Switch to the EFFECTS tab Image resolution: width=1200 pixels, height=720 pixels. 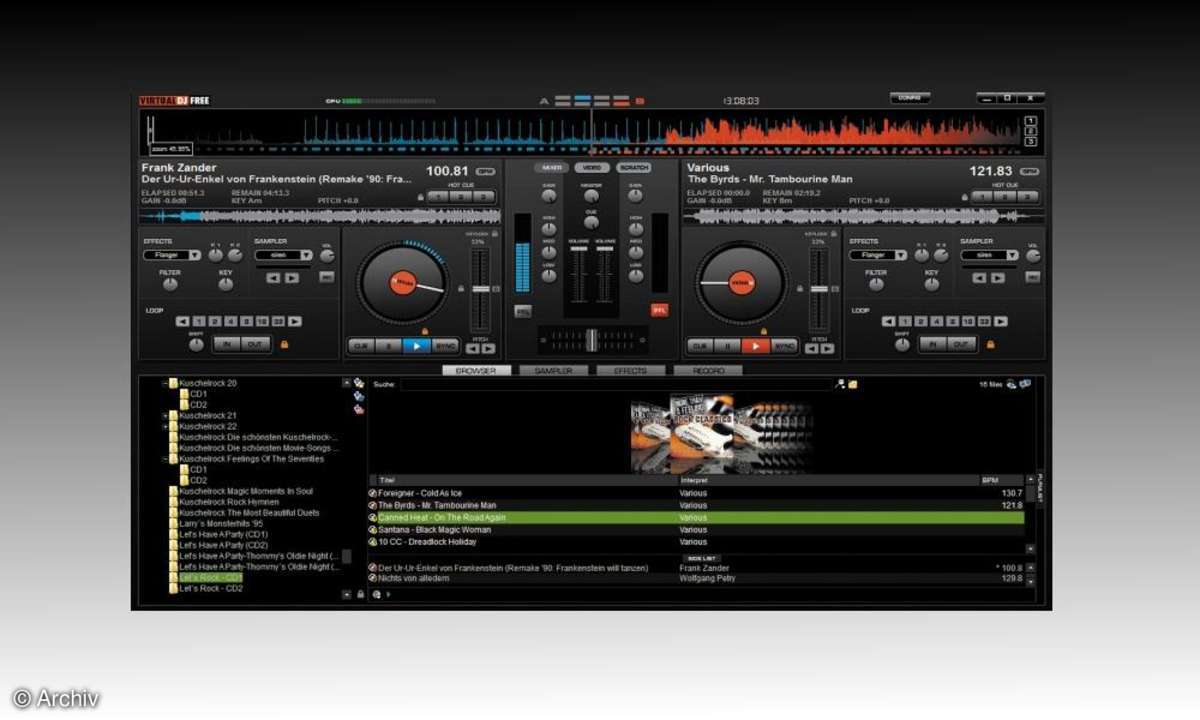[630, 370]
